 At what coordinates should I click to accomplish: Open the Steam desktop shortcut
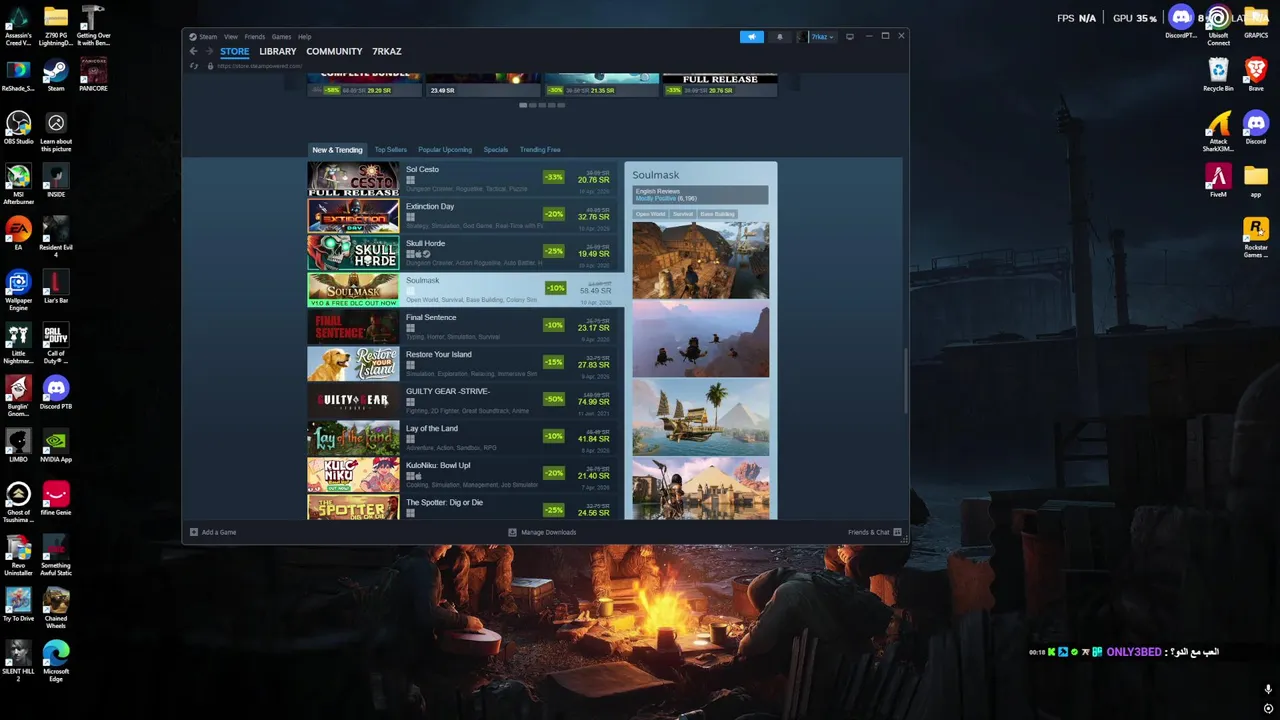56,75
